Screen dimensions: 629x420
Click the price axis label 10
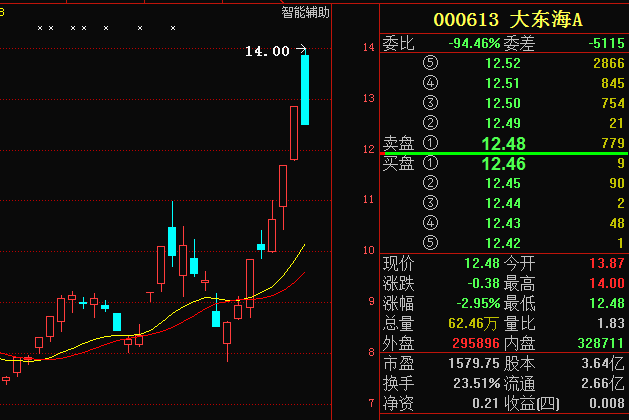369,250
